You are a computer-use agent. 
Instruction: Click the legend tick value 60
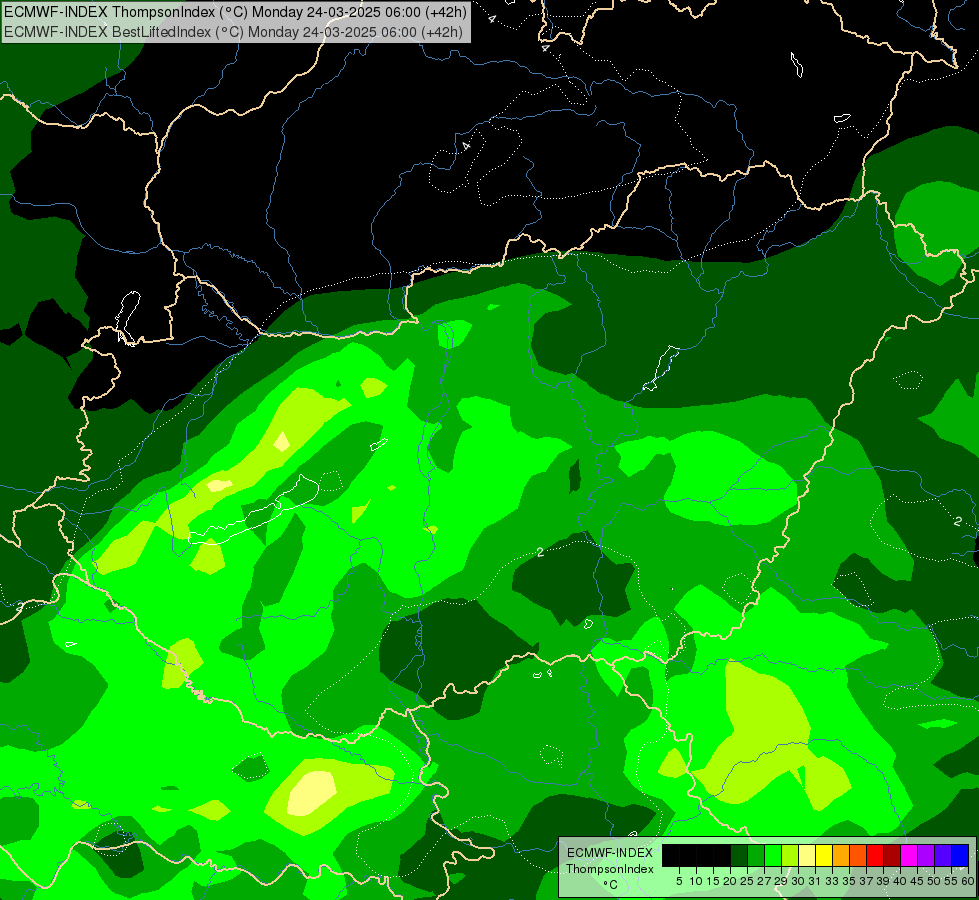point(968,881)
